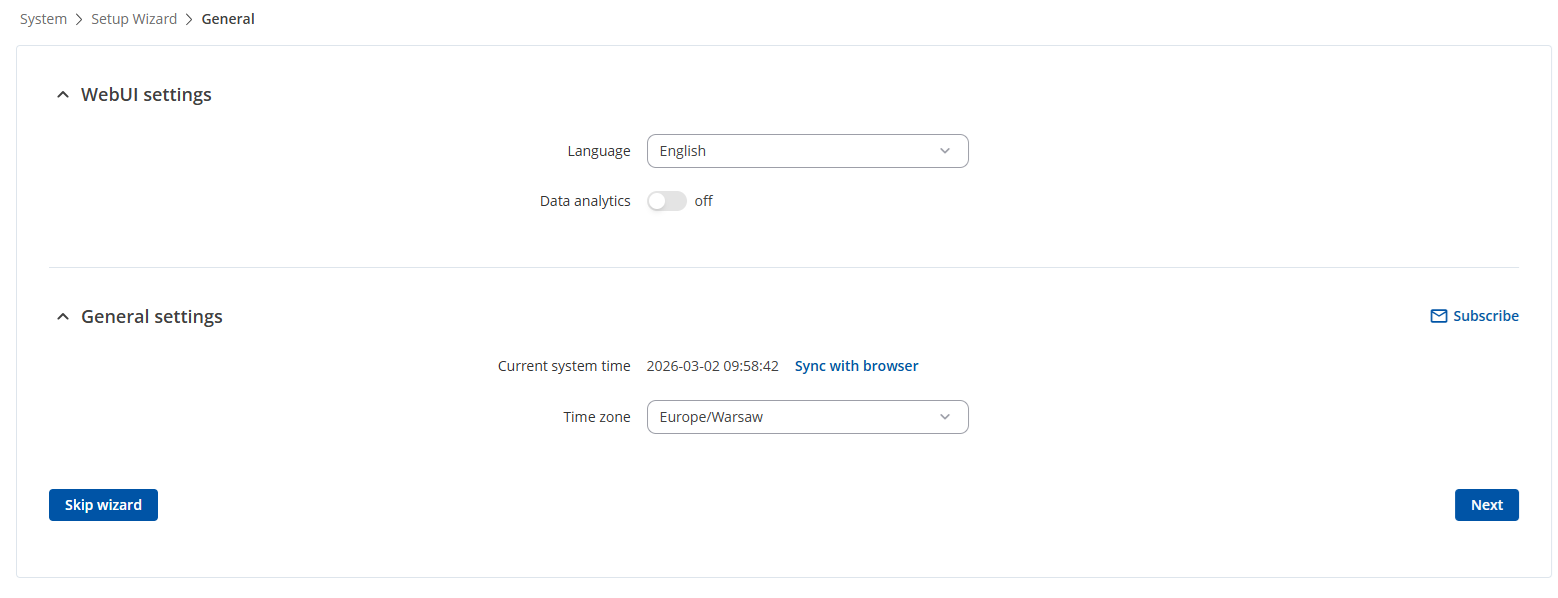
Task: Click the Subscribe envelope icon
Action: tap(1438, 316)
